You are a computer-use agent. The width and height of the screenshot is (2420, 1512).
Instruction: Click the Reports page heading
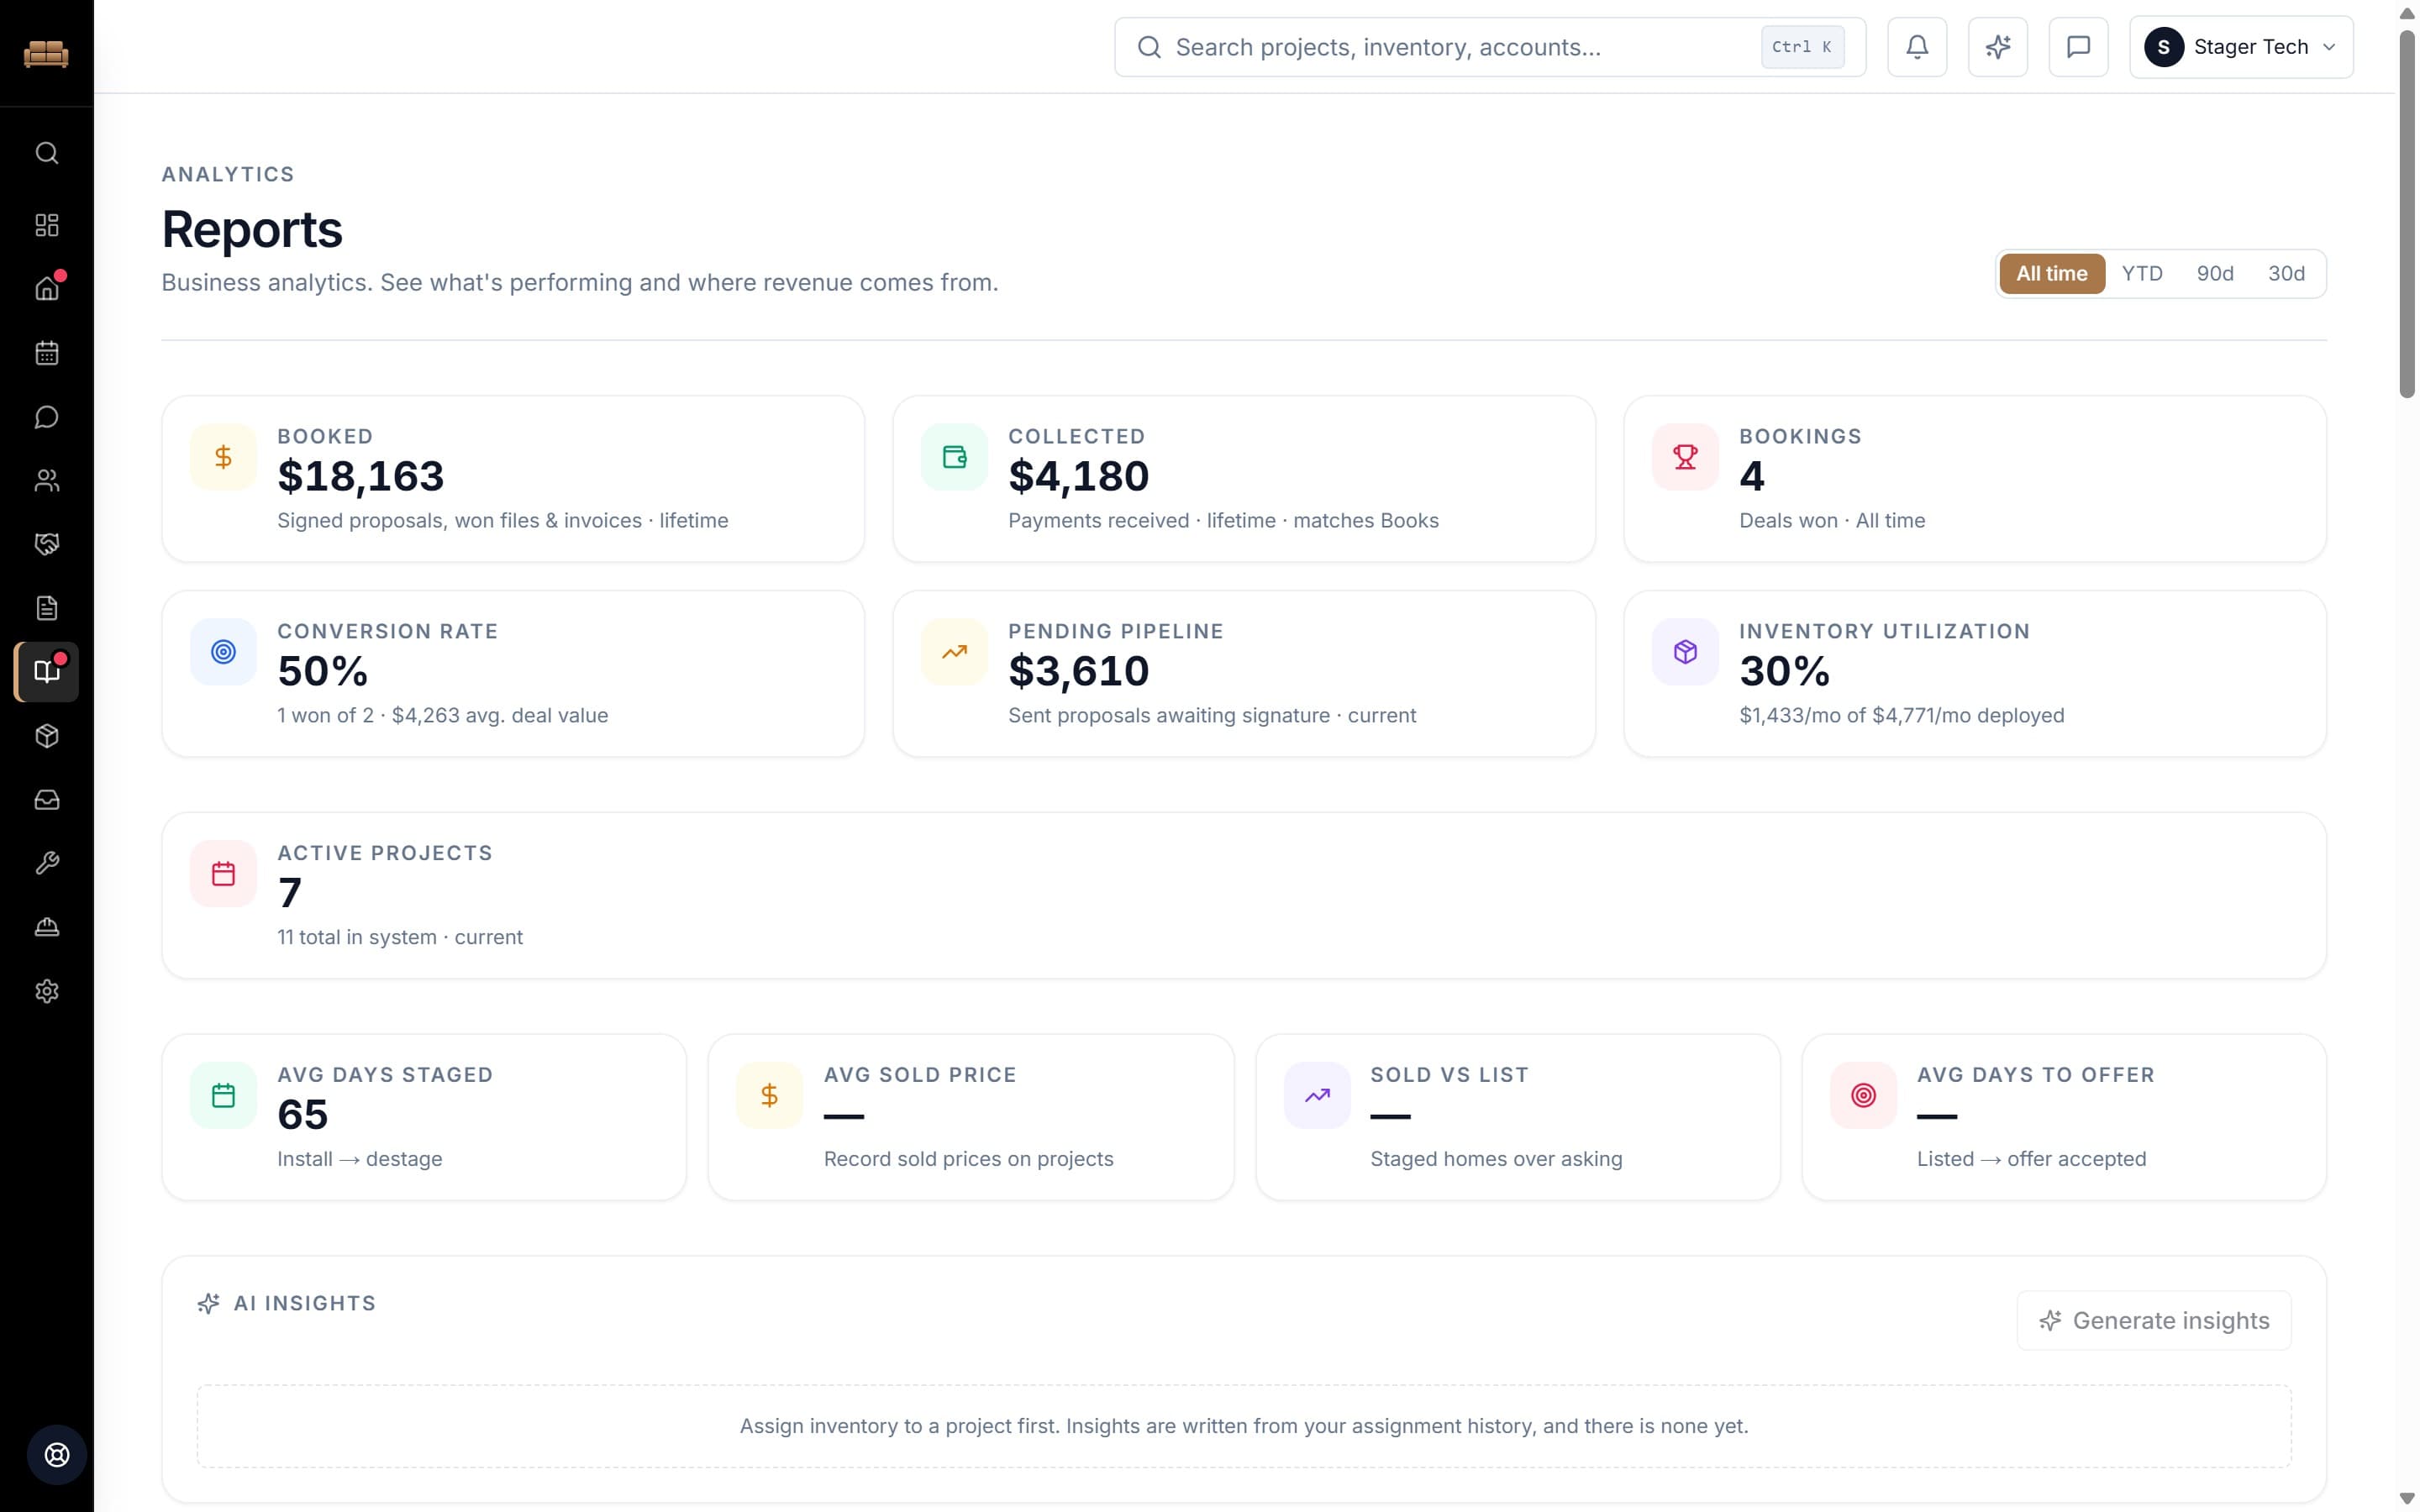click(x=252, y=229)
